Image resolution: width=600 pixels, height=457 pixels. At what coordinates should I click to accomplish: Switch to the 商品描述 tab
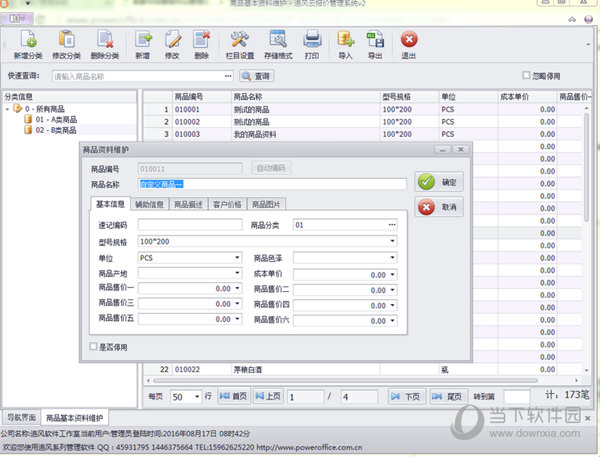[188, 204]
